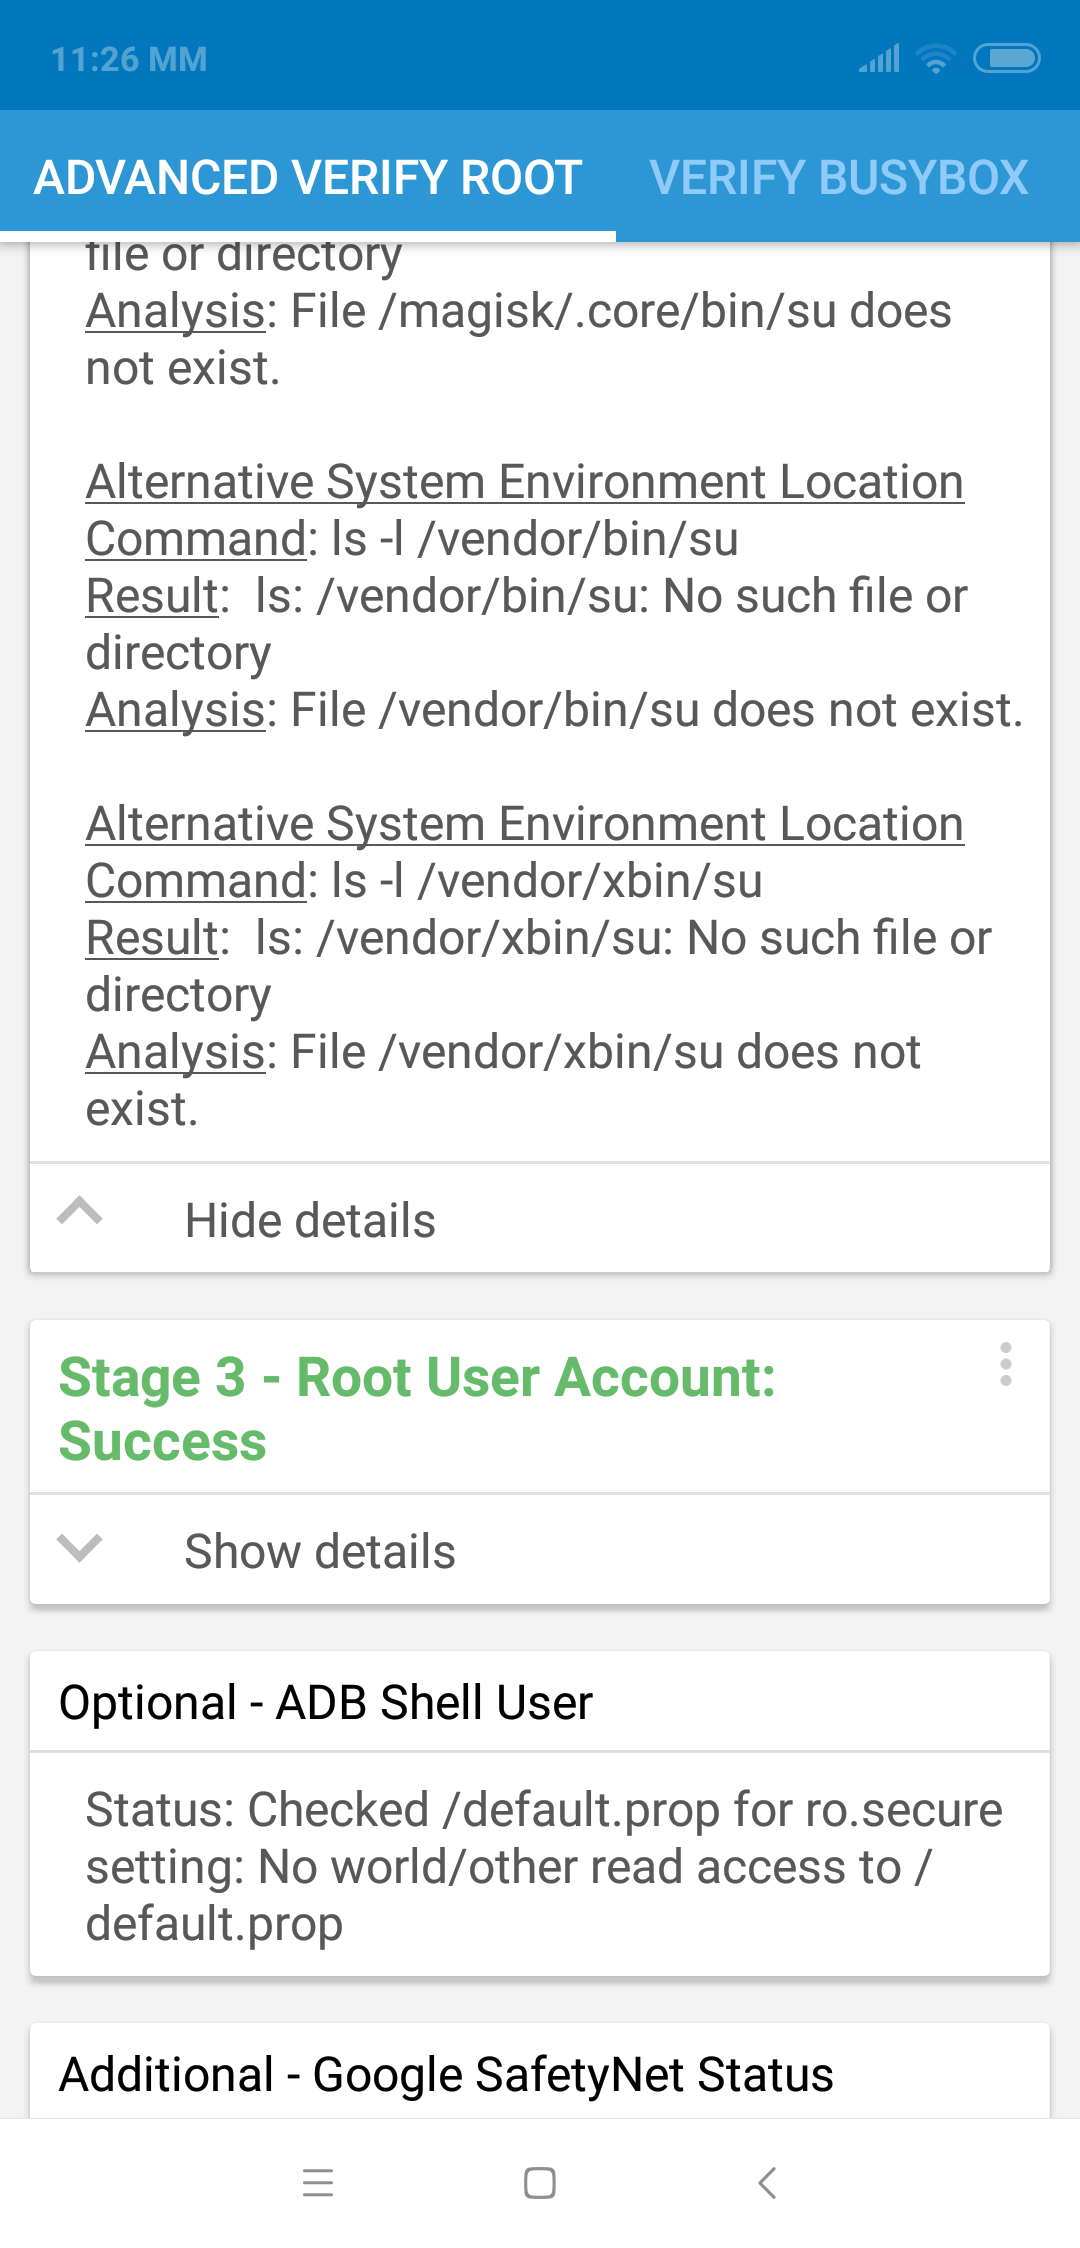The image size is (1080, 2248).
Task: Tap the clock in the status bar
Action: click(x=129, y=60)
